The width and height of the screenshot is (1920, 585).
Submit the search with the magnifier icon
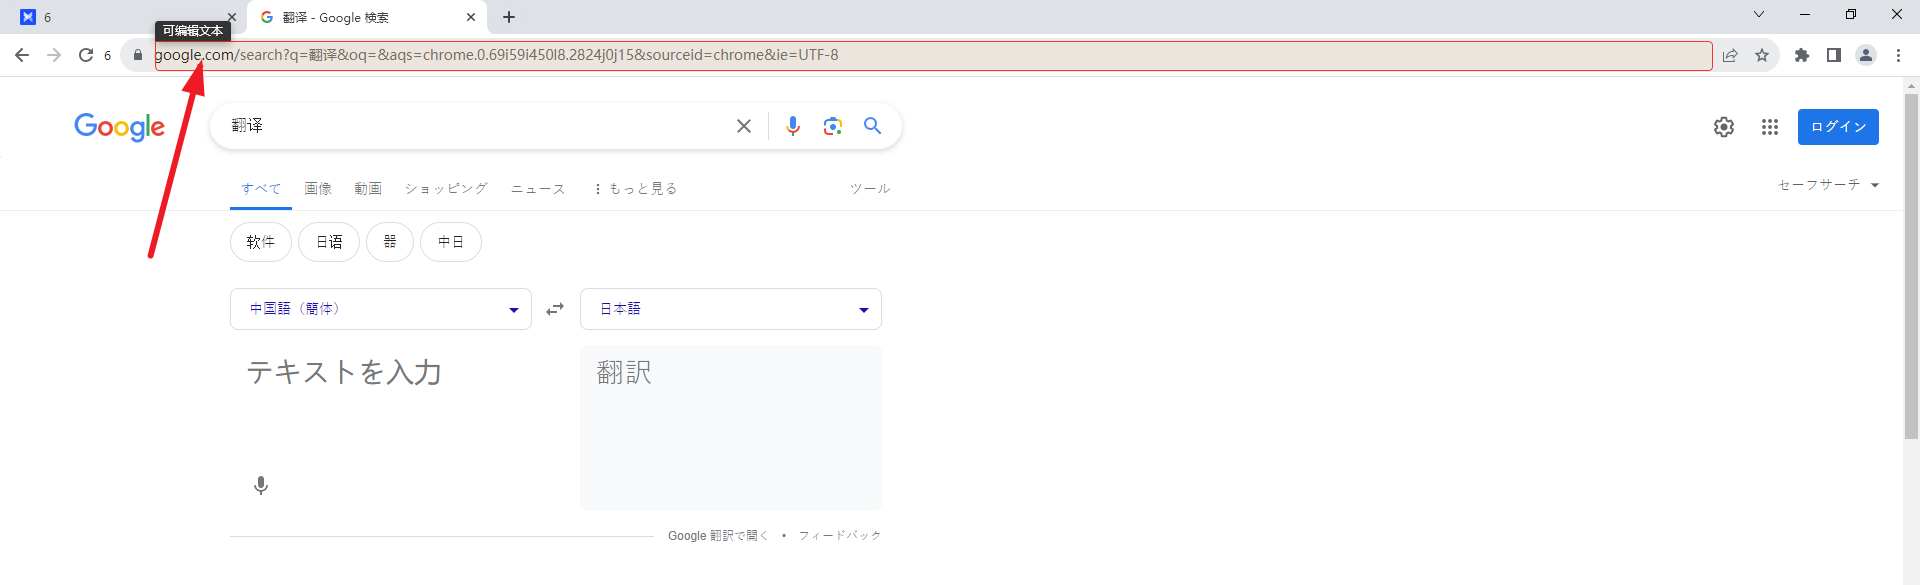tap(873, 126)
